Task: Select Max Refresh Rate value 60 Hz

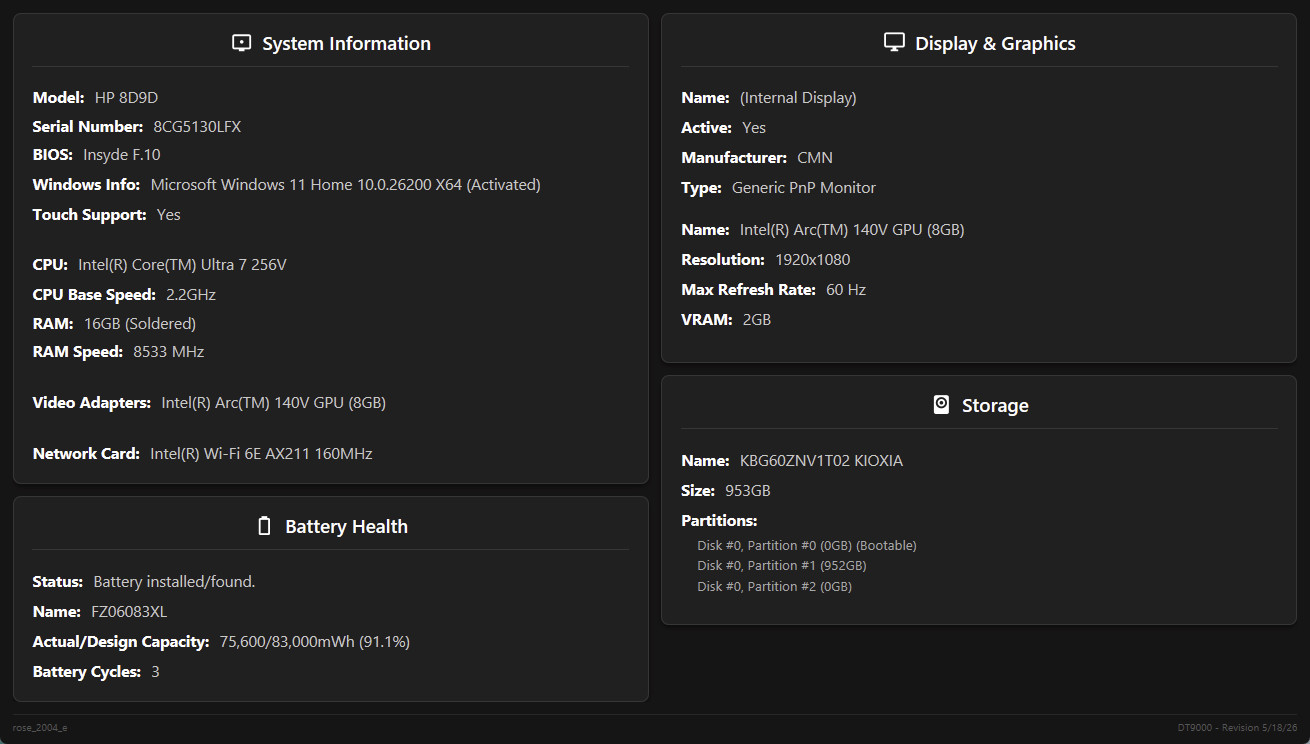Action: tap(846, 290)
